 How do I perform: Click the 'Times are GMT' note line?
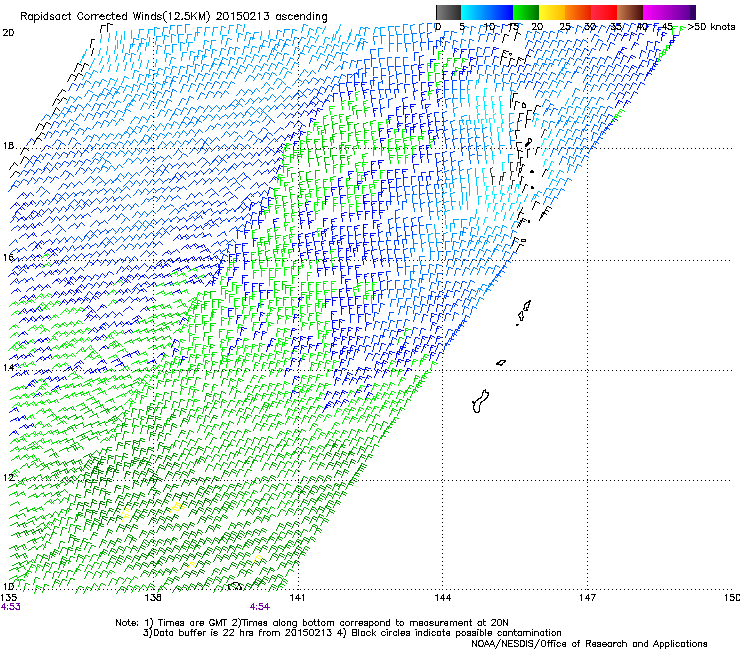coord(311,623)
